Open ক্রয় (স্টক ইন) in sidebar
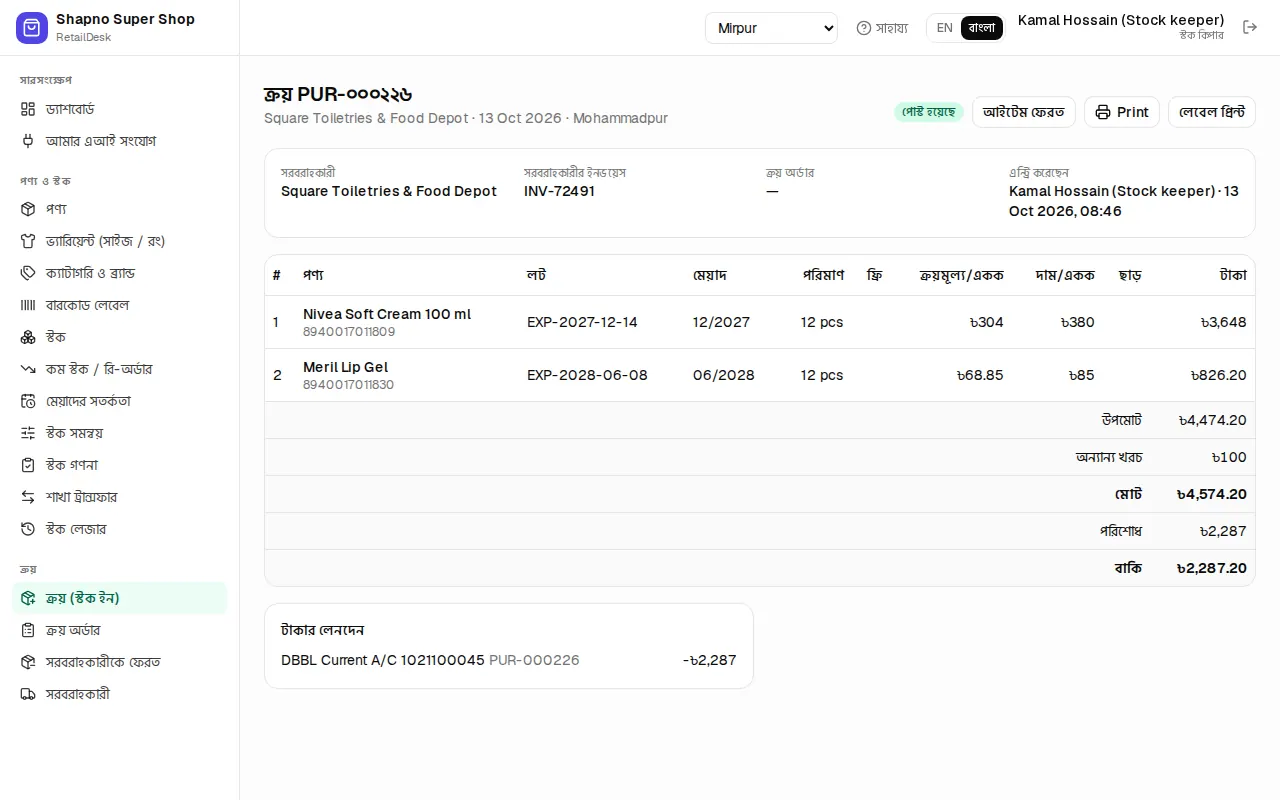Screen dimensions: 1280x800 (x=120, y=598)
